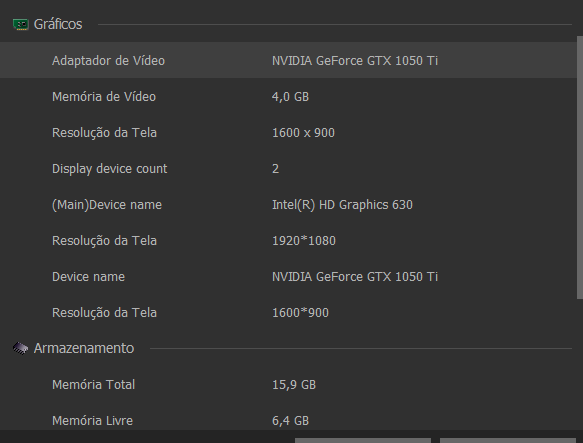Click the graphics card icon beside Gráficos
The image size is (583, 443).
21,25
